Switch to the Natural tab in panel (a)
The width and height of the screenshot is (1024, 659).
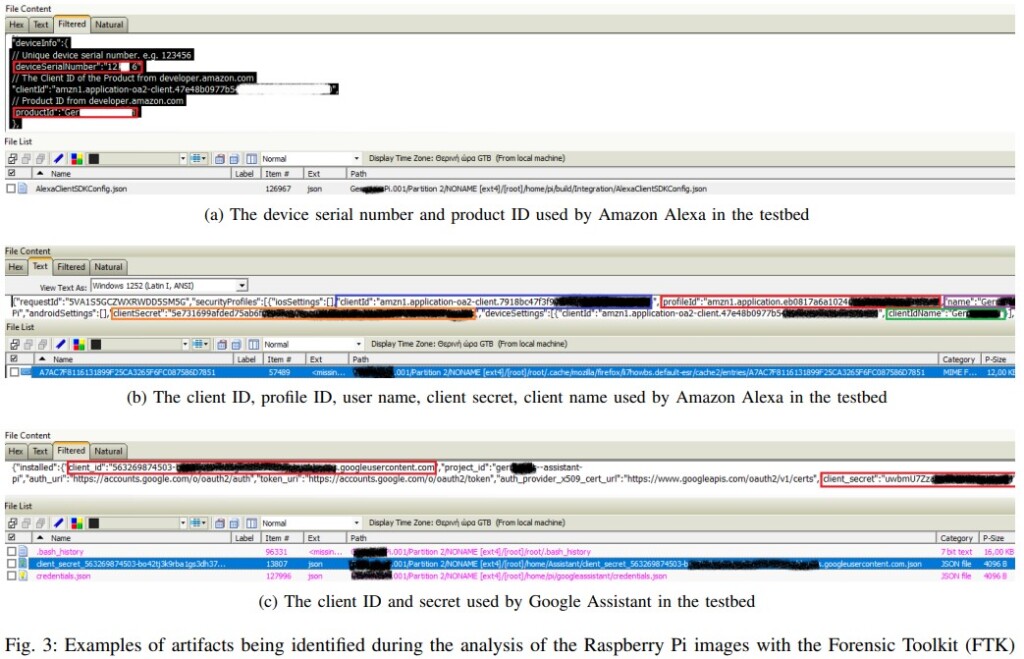pyautogui.click(x=109, y=25)
